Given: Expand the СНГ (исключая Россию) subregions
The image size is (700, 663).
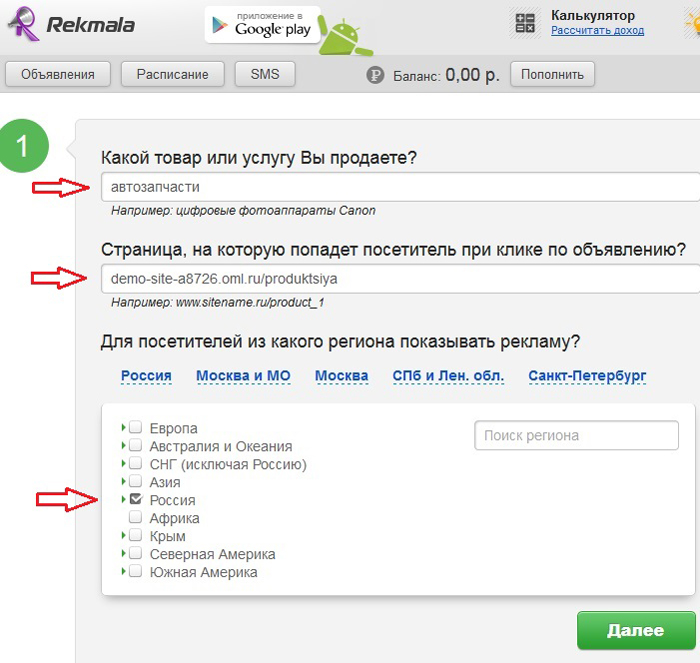Looking at the screenshot, I should pyautogui.click(x=123, y=463).
